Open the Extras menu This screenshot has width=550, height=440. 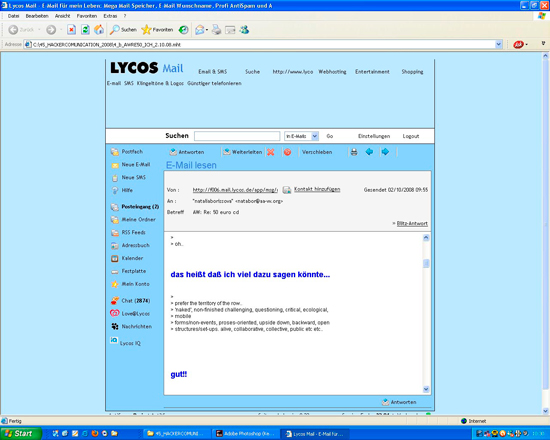[x=110, y=16]
